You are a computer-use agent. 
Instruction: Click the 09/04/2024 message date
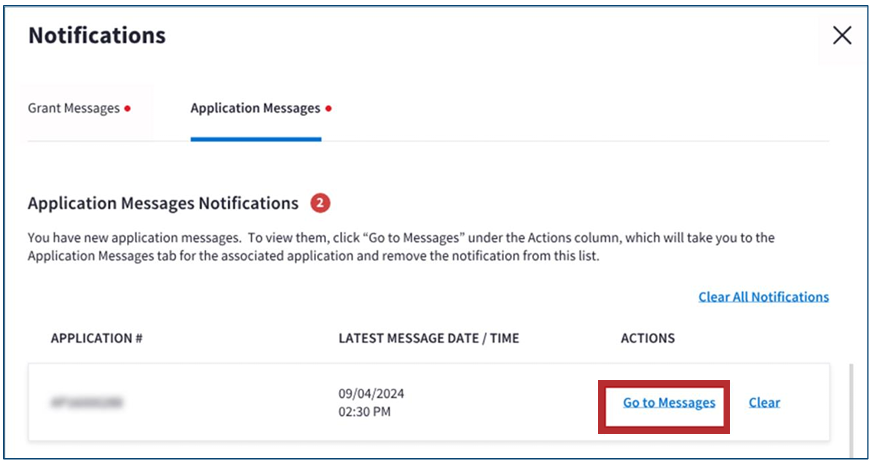pos(371,393)
